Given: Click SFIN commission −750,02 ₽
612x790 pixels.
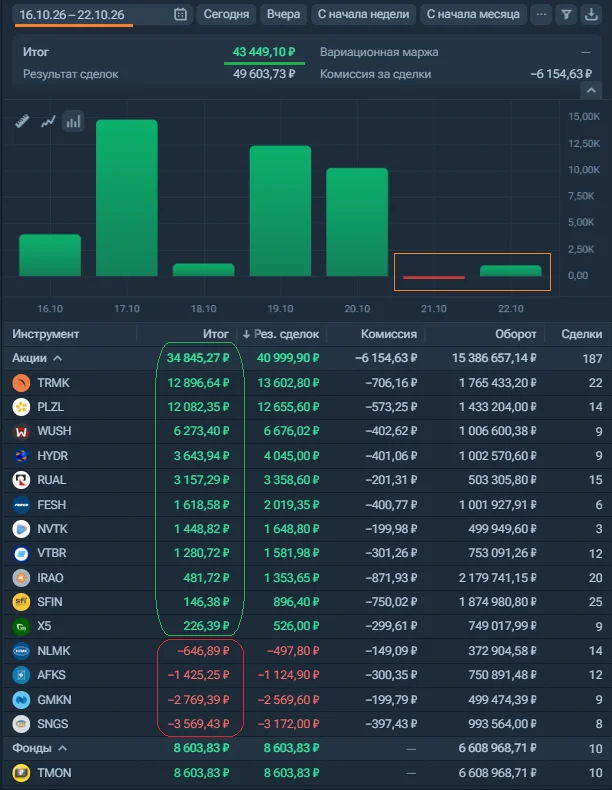Looking at the screenshot, I should 391,602.
